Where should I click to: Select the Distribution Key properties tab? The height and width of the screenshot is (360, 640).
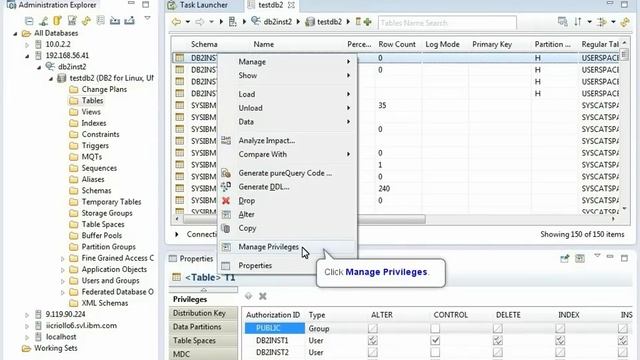(x=203, y=313)
